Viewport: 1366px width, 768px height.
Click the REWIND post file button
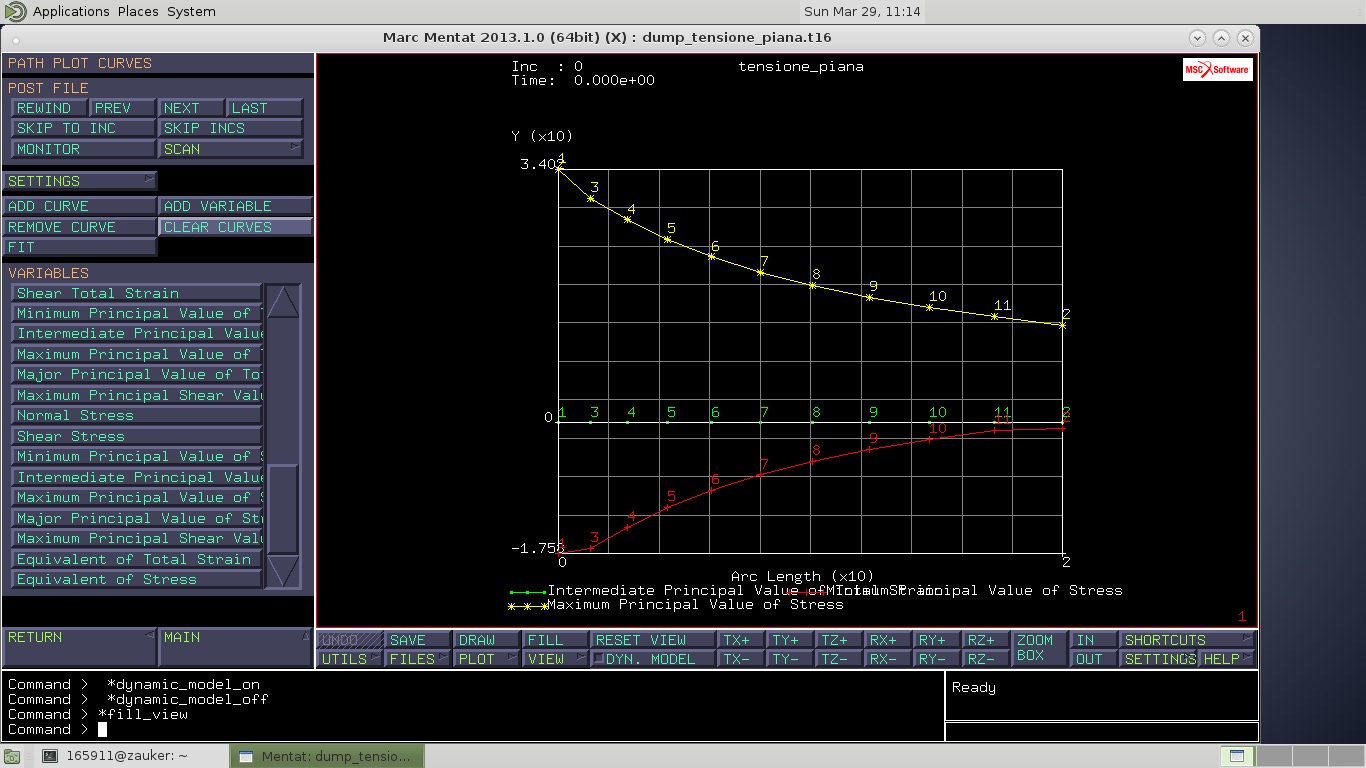coord(49,108)
